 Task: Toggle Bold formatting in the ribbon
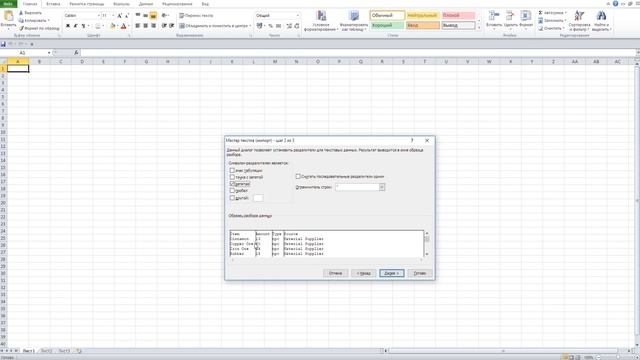click(68, 26)
